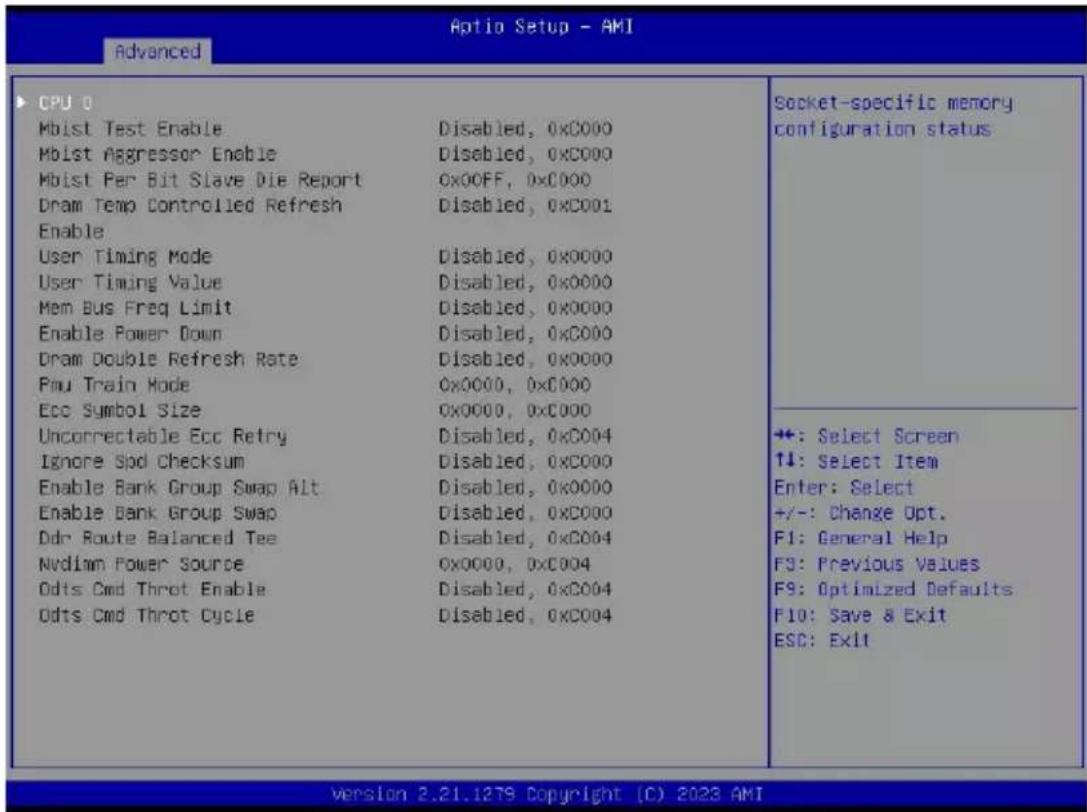This screenshot has height=812, width=1087.
Task: Click the Aptio Setup - AMI title
Action: pos(541,26)
